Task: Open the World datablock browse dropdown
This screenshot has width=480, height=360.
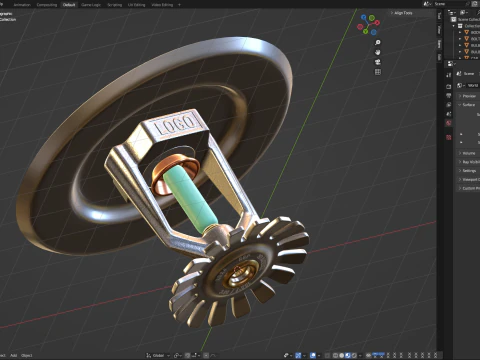Action: coord(460,86)
